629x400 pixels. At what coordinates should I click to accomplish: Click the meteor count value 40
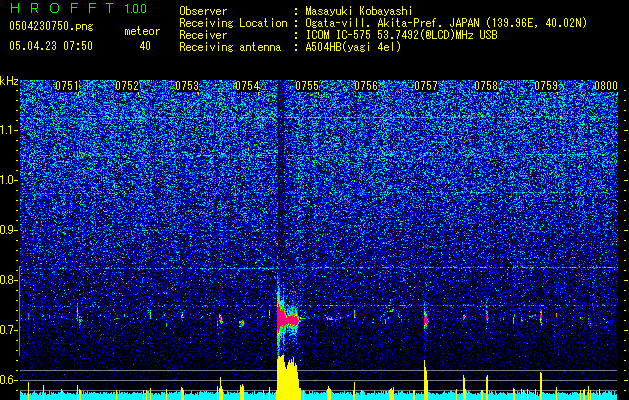(145, 46)
